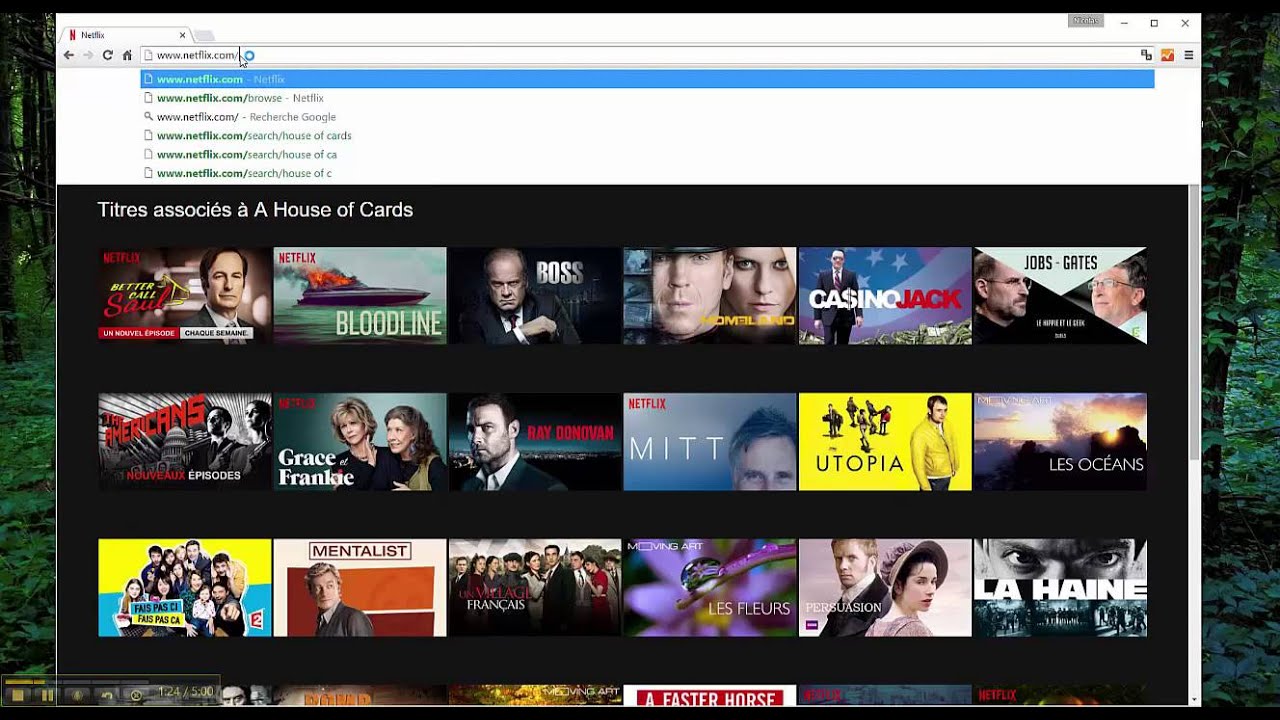Open the Persuasion title card
The height and width of the screenshot is (720, 1280).
point(885,588)
